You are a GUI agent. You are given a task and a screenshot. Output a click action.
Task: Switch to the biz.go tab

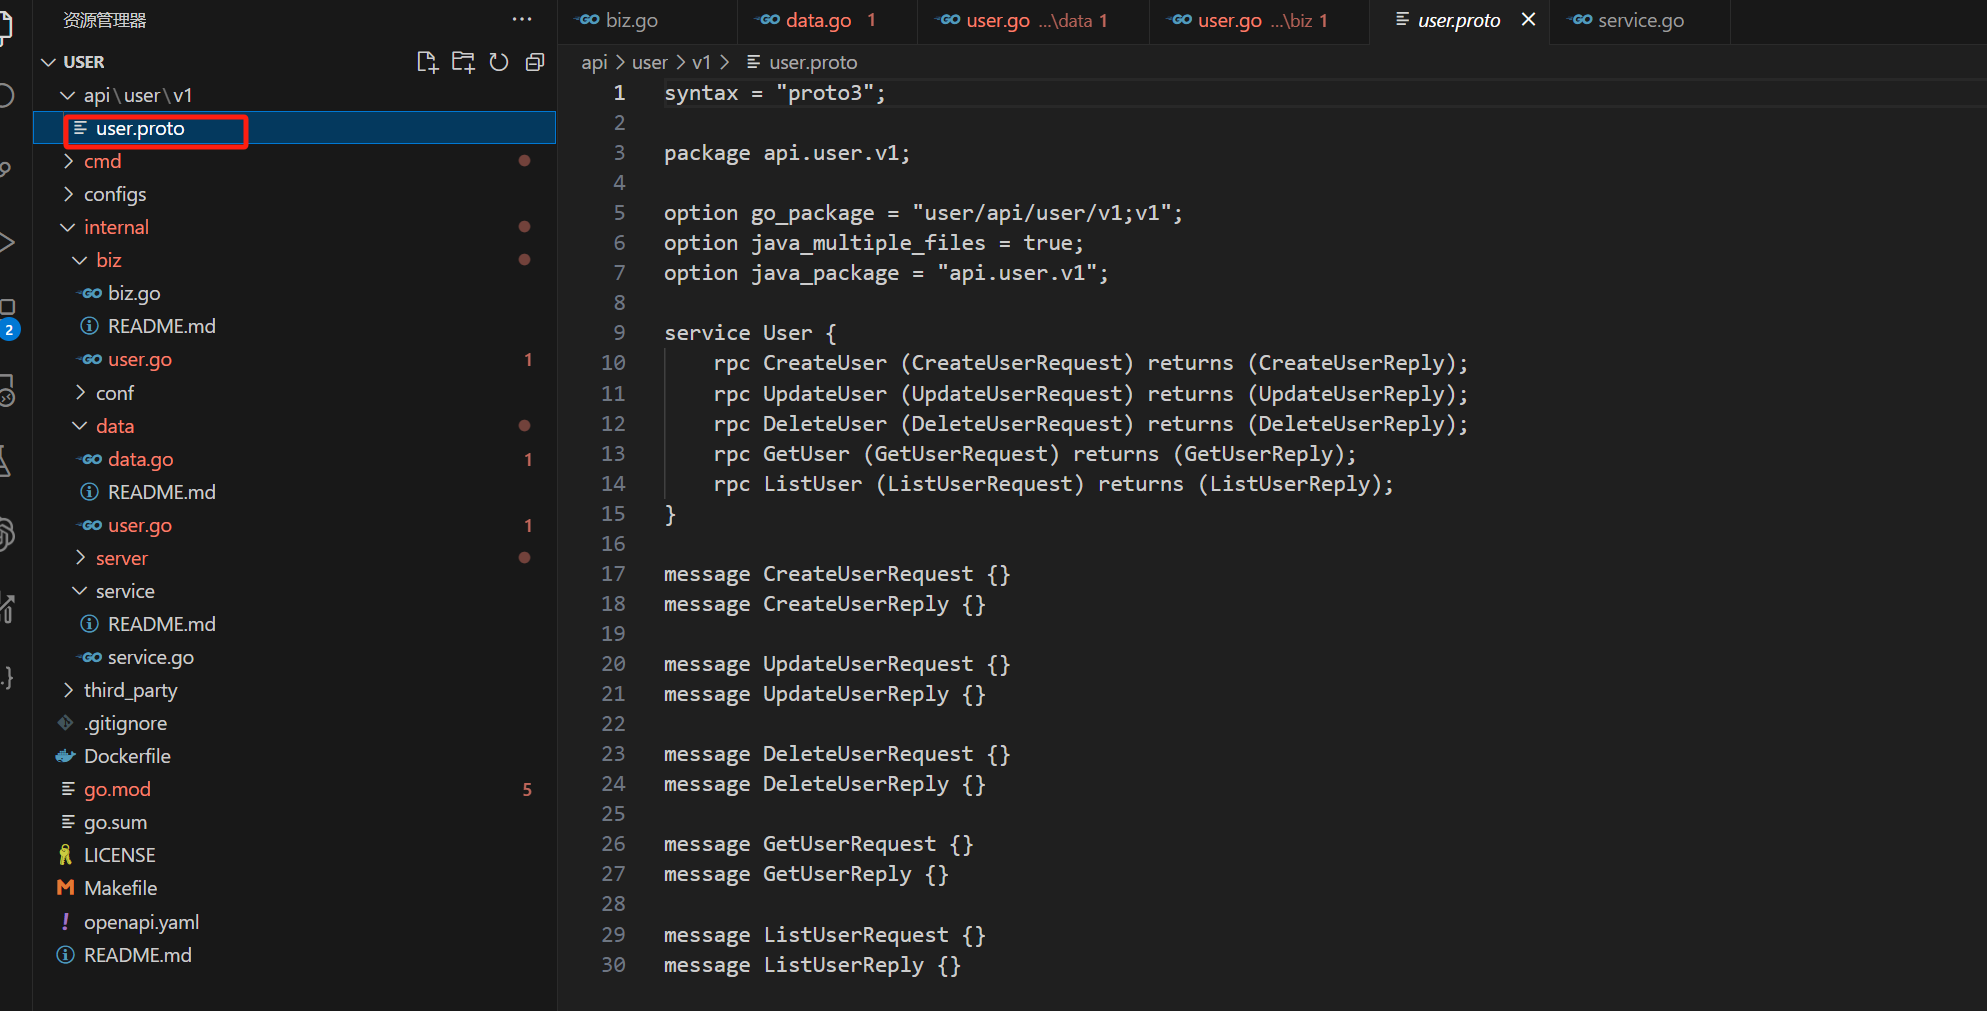click(x=647, y=20)
